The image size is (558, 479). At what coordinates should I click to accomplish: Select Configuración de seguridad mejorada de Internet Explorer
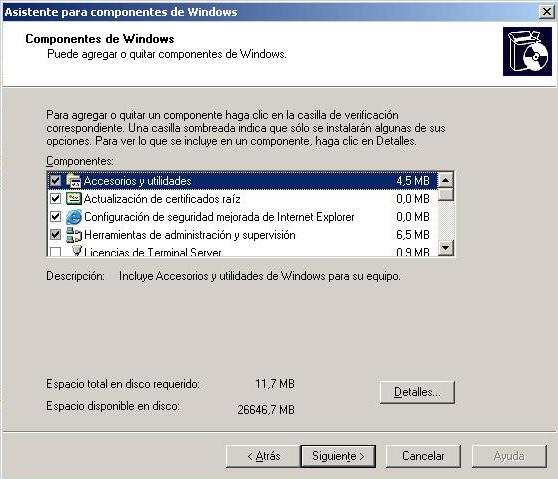point(242,217)
